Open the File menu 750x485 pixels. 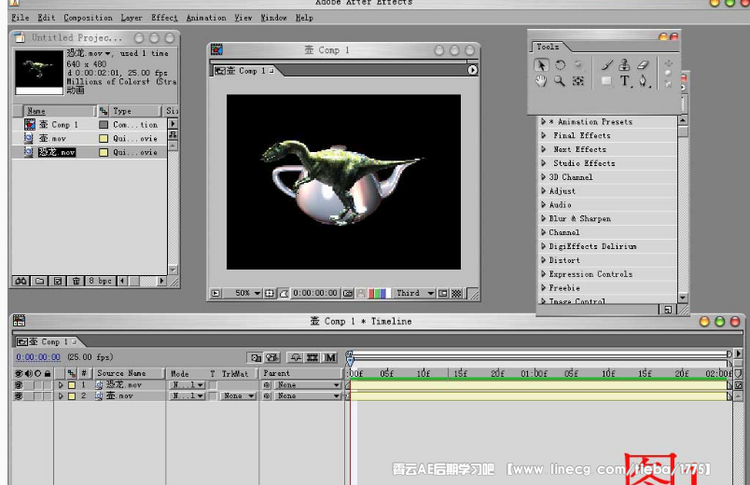(20, 18)
